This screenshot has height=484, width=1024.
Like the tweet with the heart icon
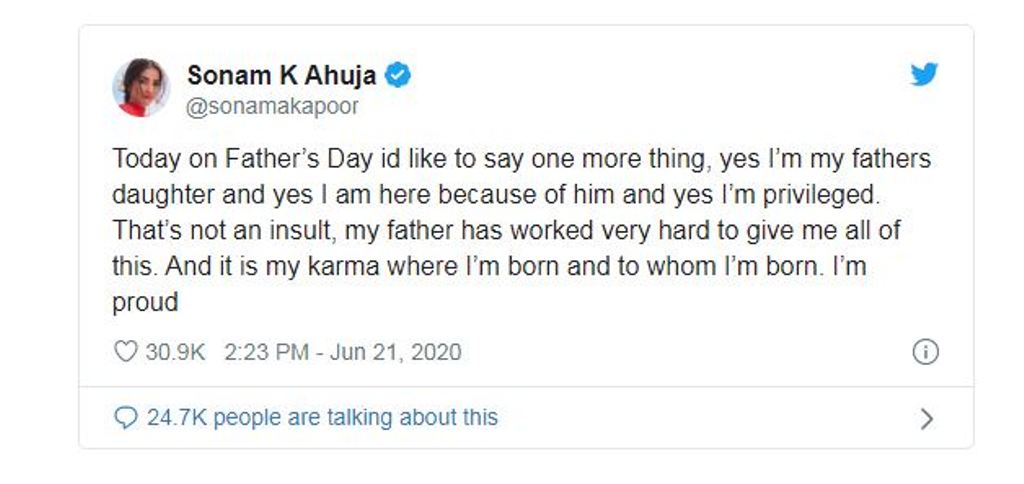tap(125, 351)
